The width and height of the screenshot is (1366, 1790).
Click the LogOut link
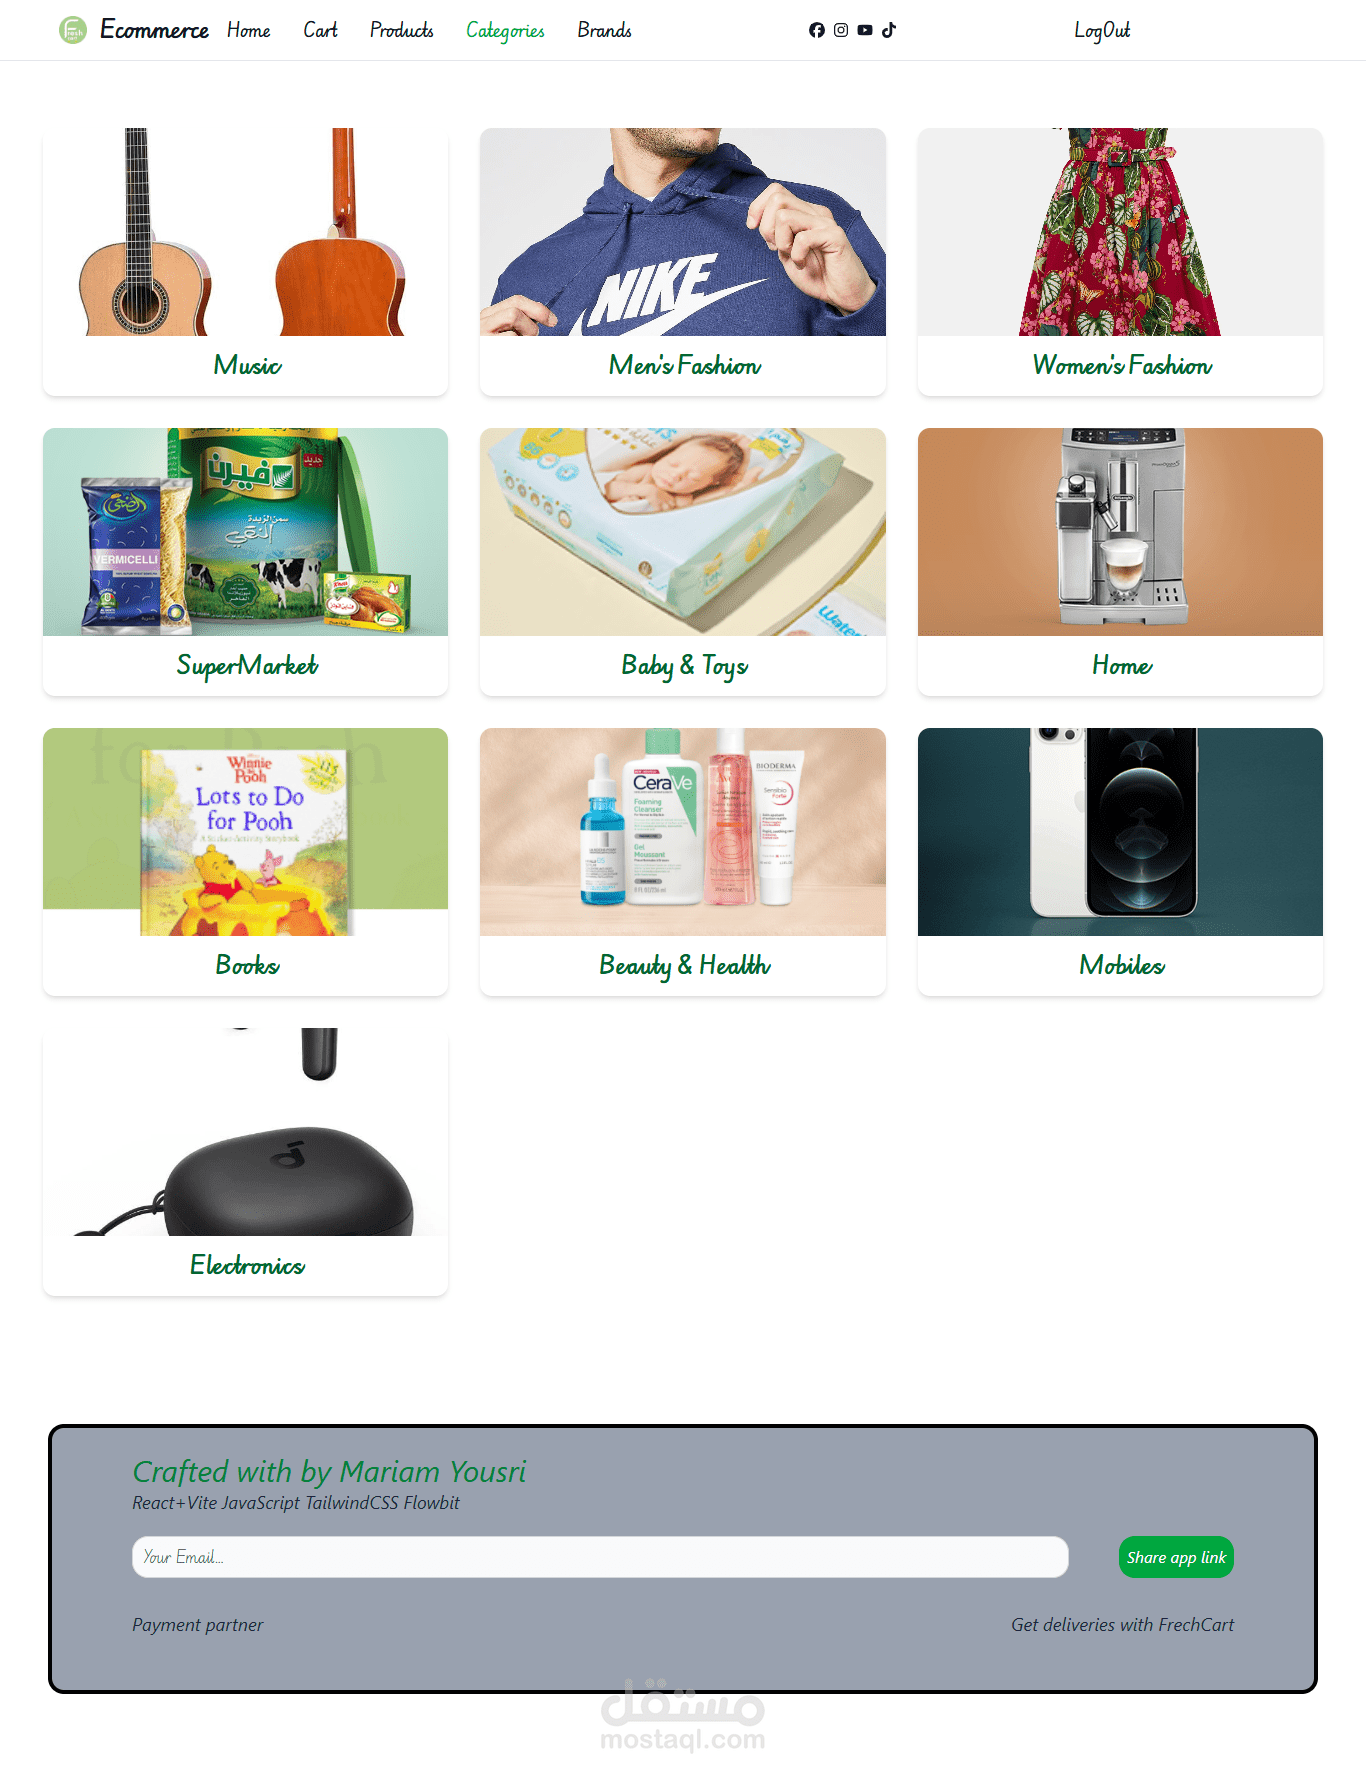click(1102, 30)
